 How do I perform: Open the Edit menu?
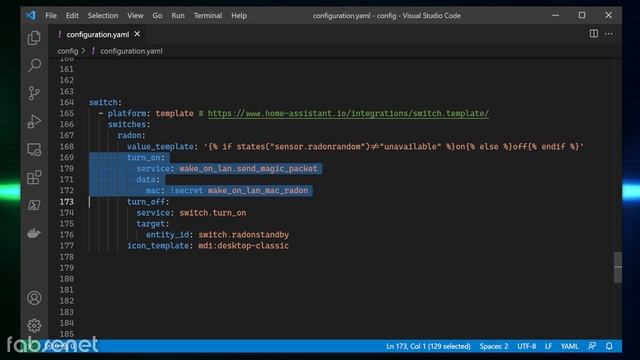[72, 16]
